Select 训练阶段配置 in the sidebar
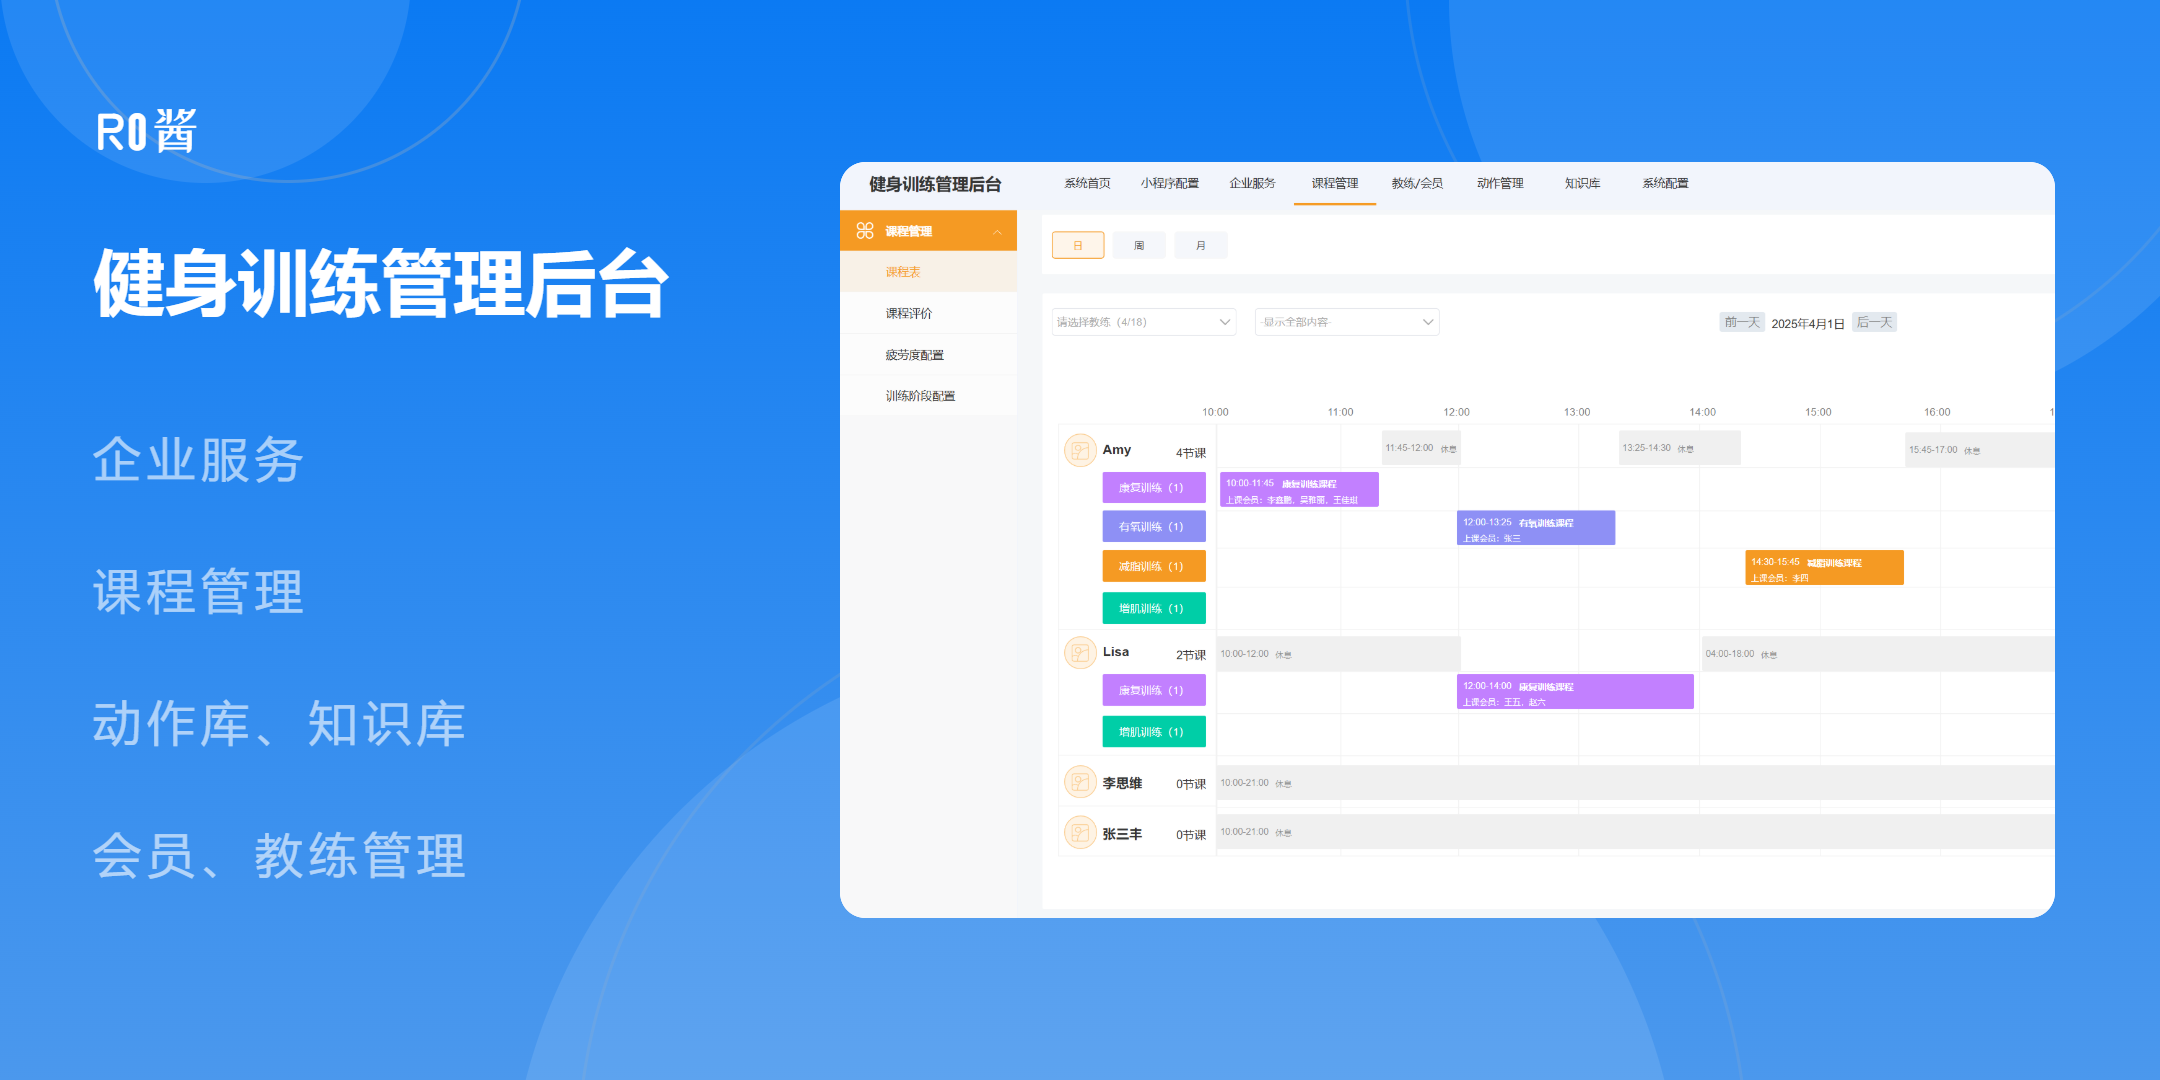2160x1080 pixels. pyautogui.click(x=928, y=396)
